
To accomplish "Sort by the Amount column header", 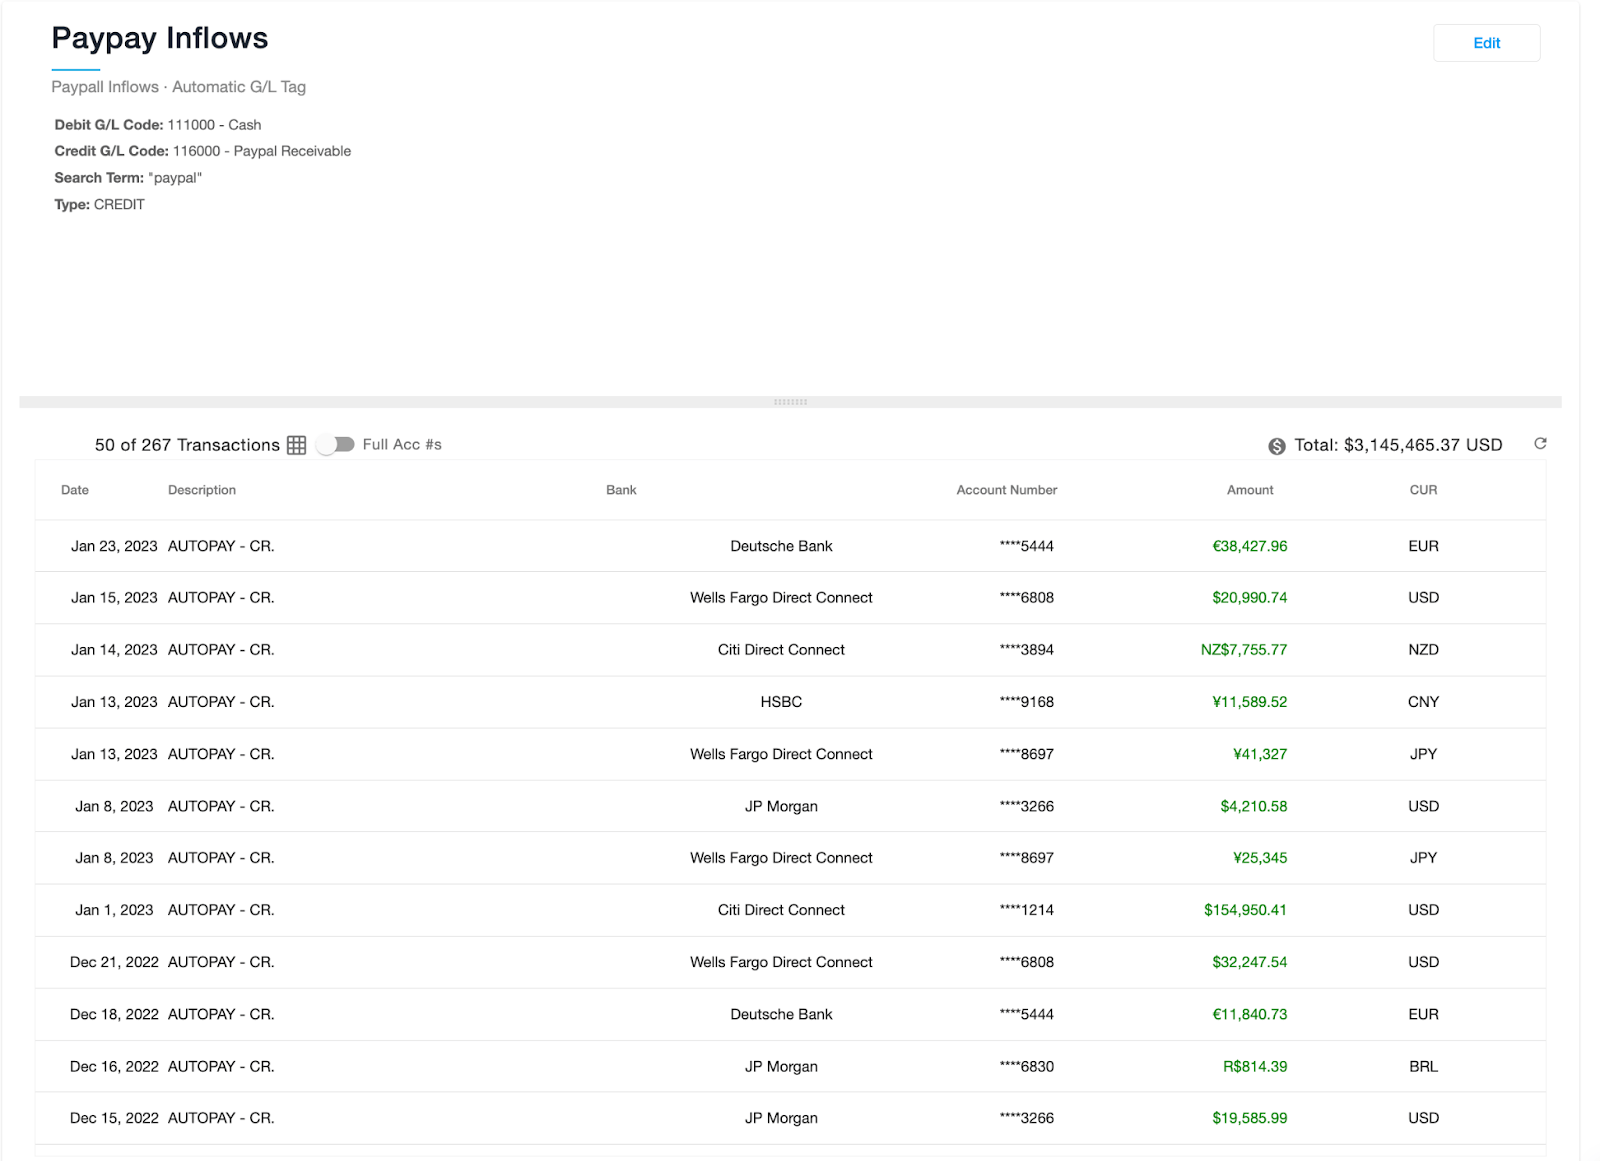I will coord(1250,490).
